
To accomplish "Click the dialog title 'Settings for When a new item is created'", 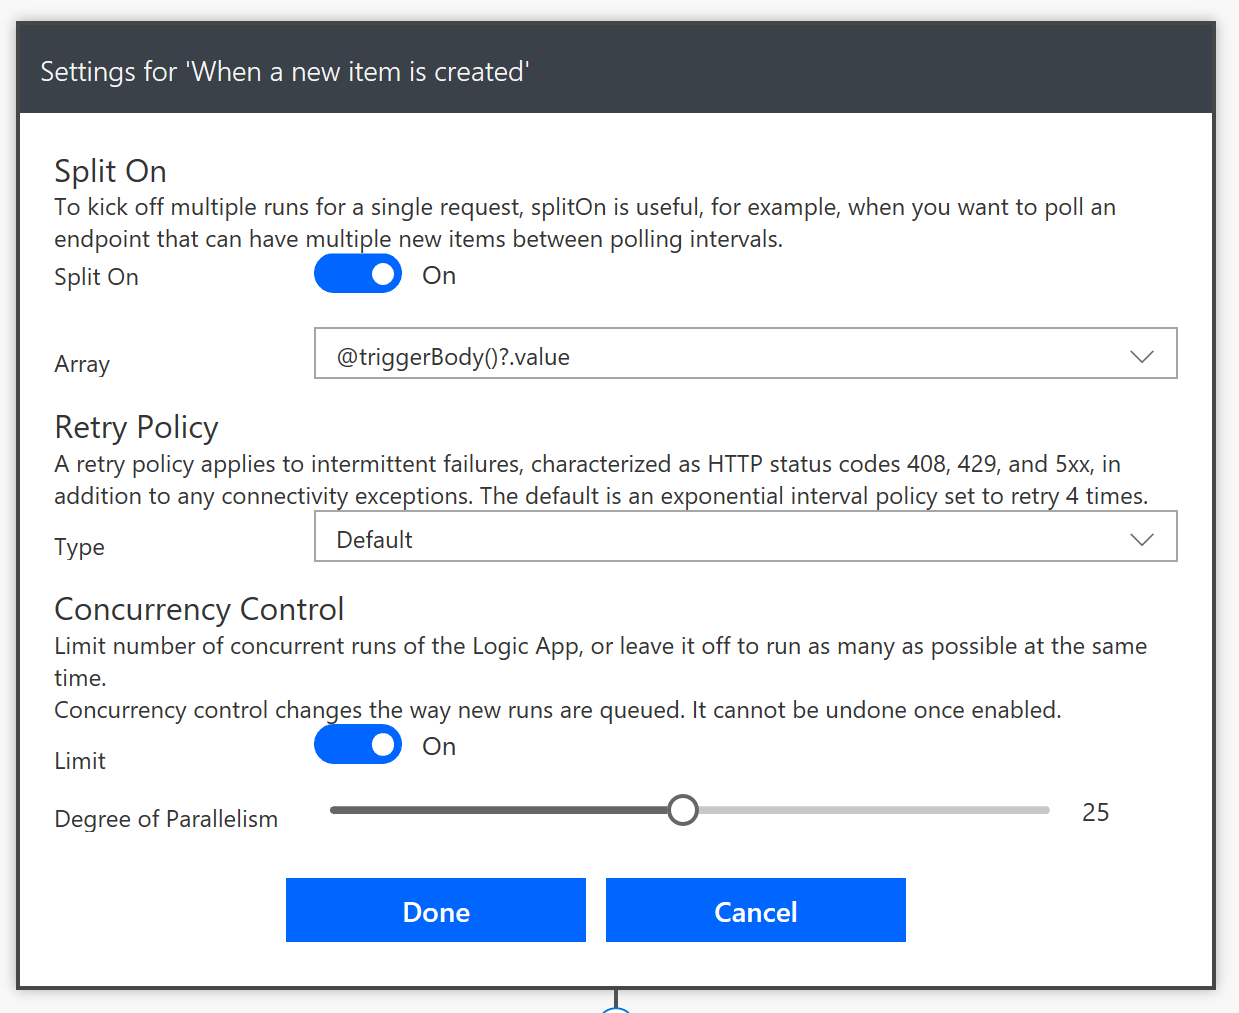I will coord(285,72).
